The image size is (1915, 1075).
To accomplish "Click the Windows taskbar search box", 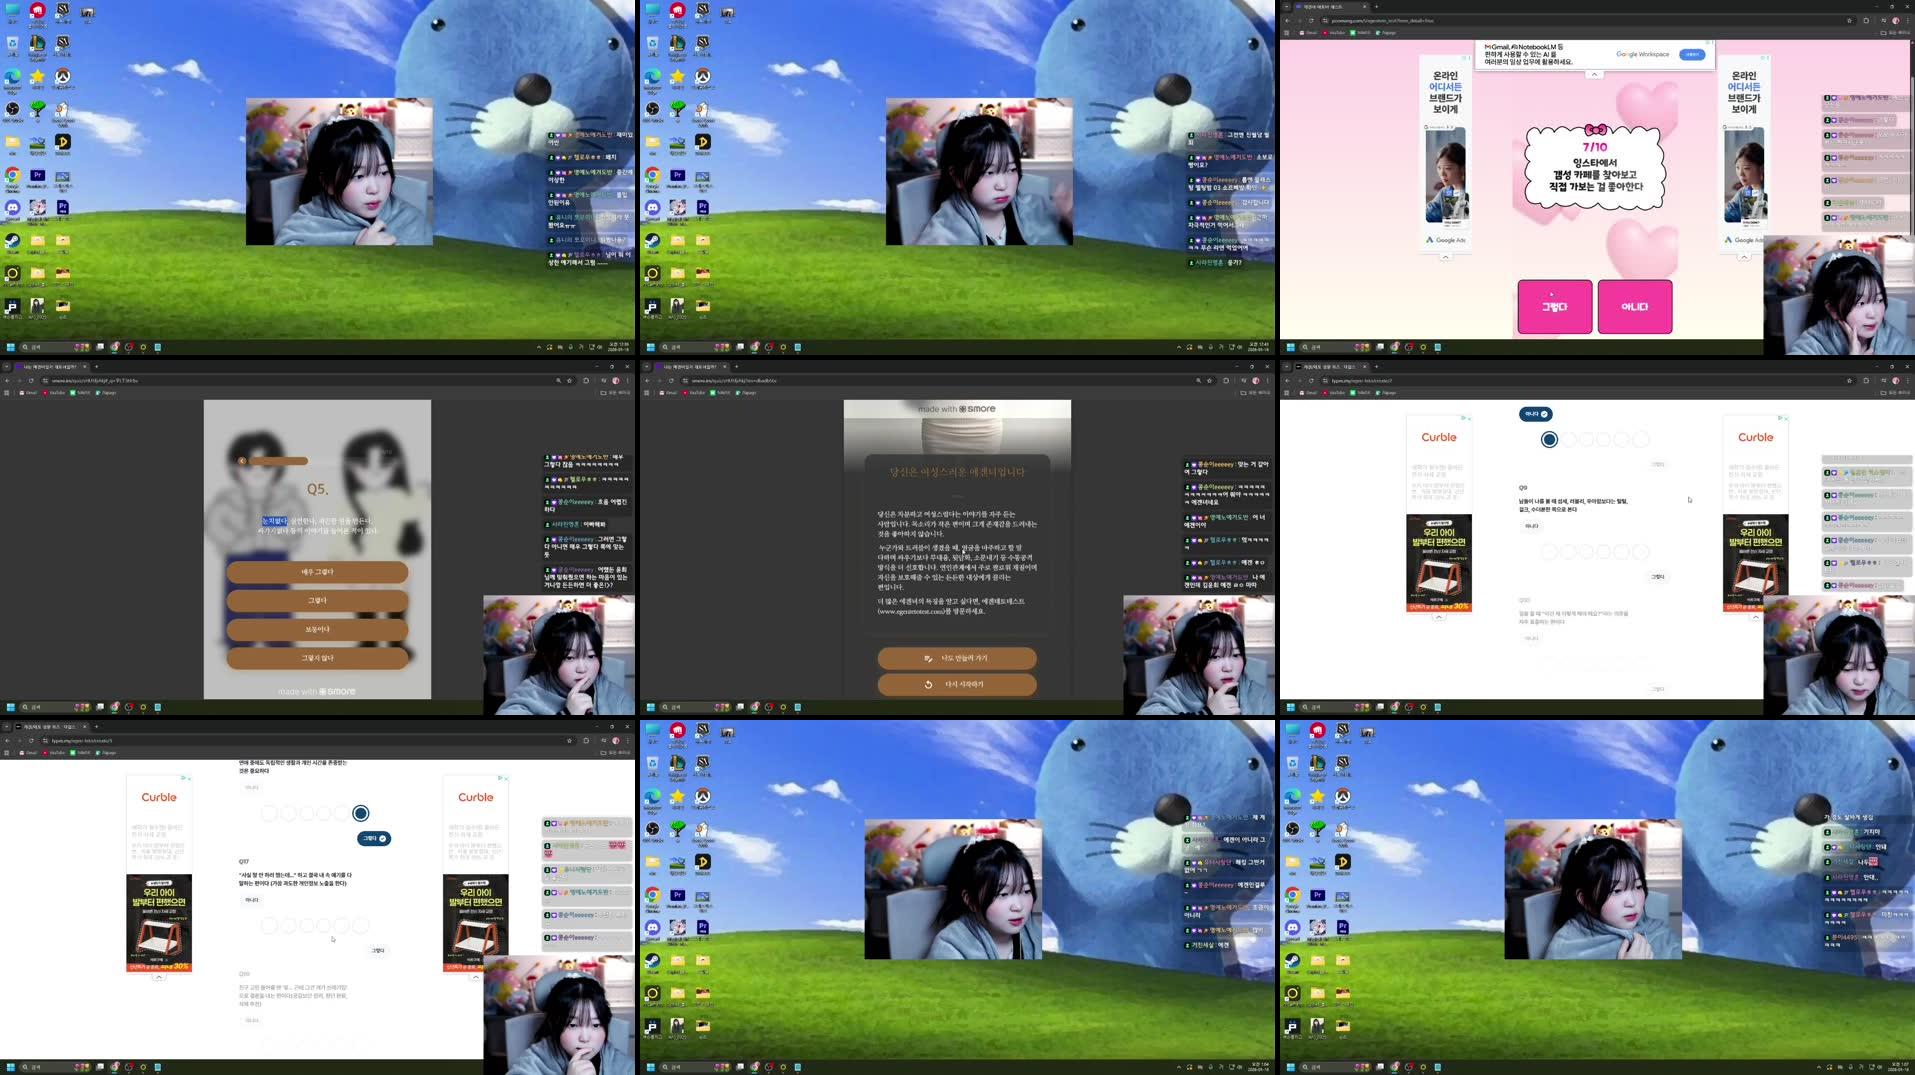I will click(x=42, y=347).
